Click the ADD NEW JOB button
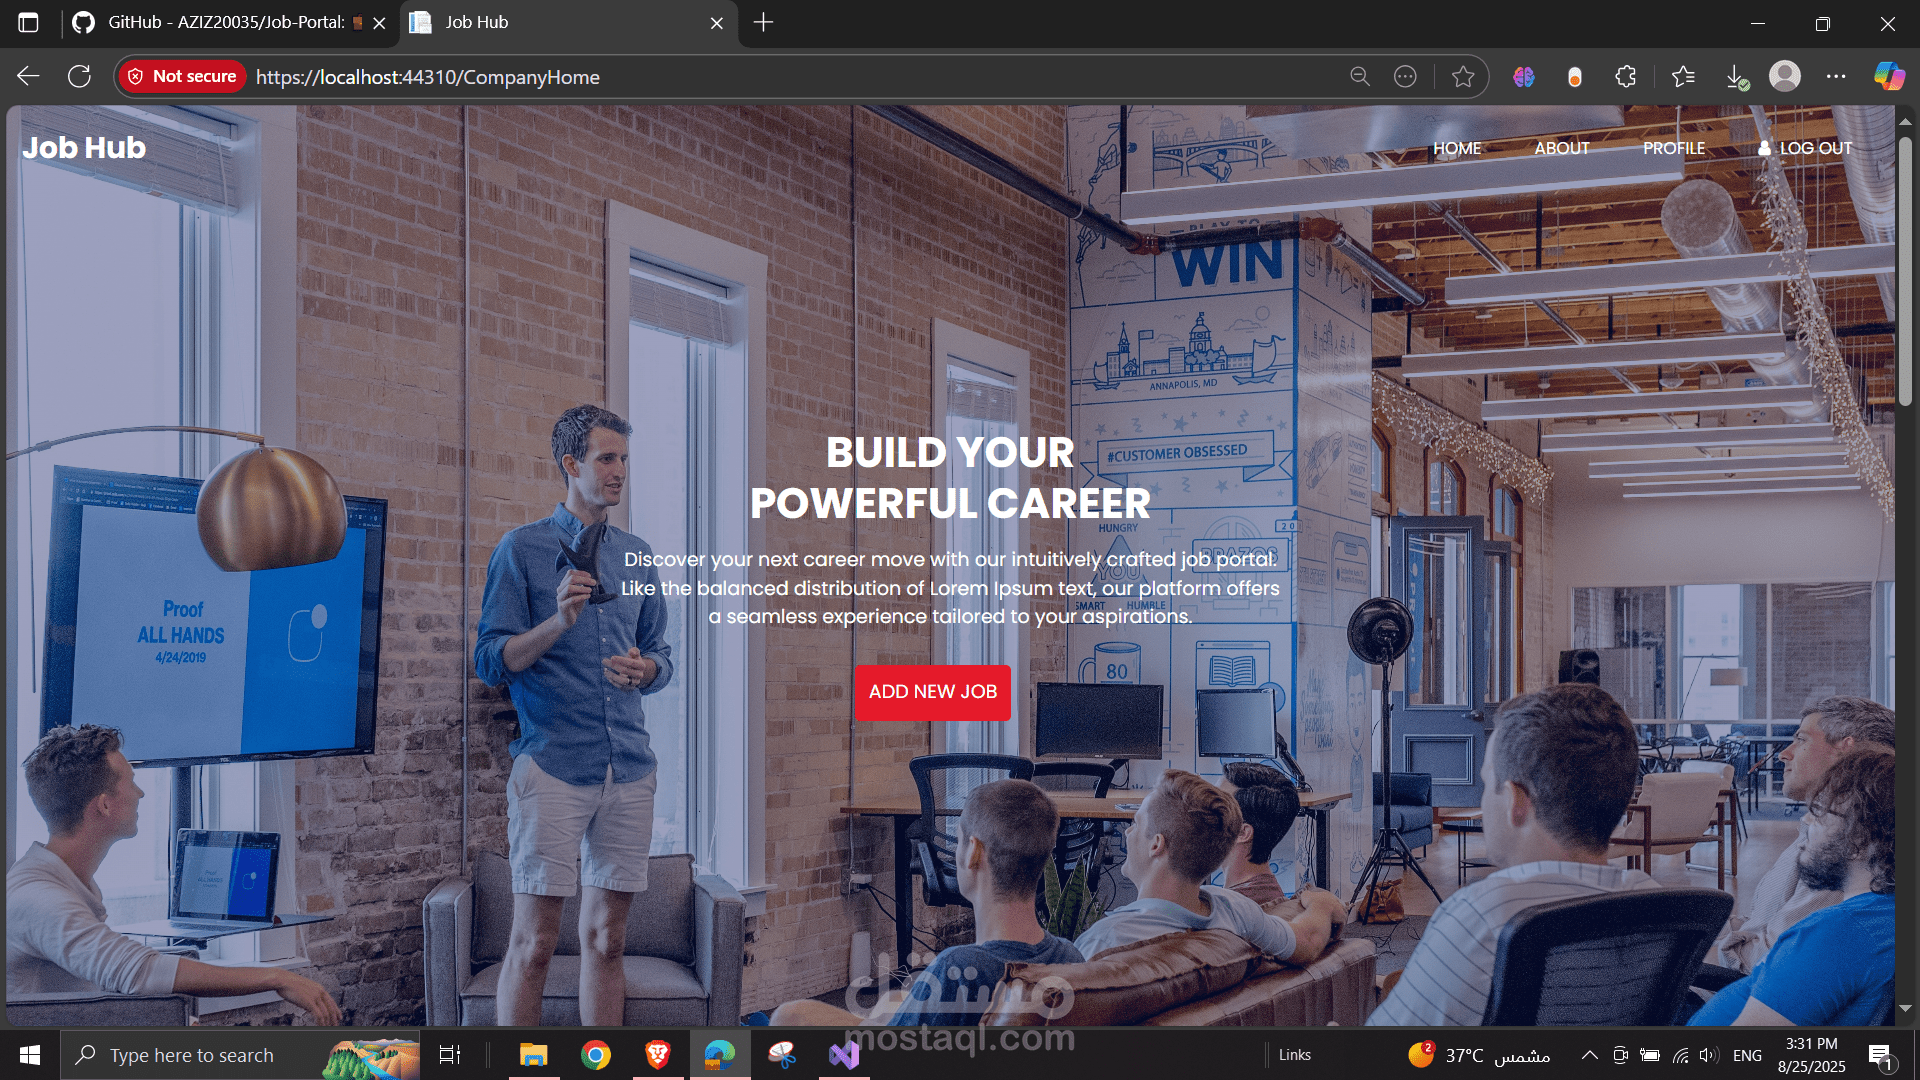Image resolution: width=1920 pixels, height=1080 pixels. (x=933, y=692)
